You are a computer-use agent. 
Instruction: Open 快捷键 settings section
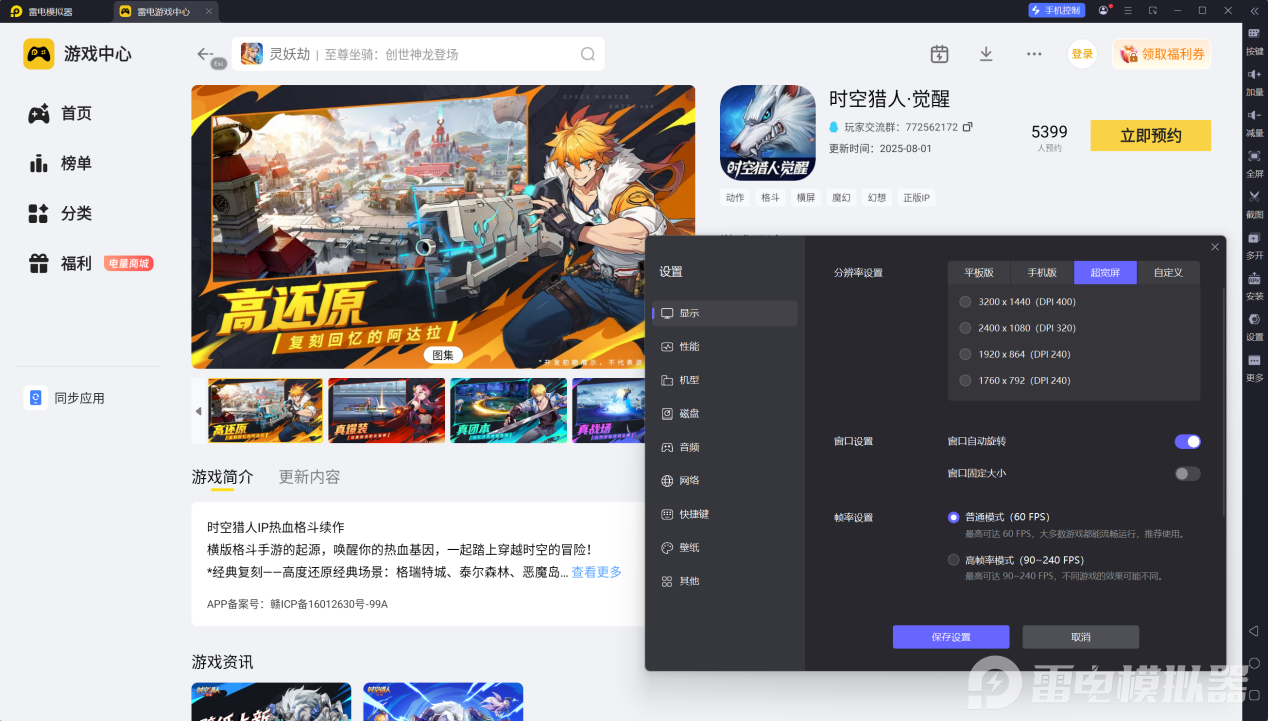pyautogui.click(x=725, y=514)
